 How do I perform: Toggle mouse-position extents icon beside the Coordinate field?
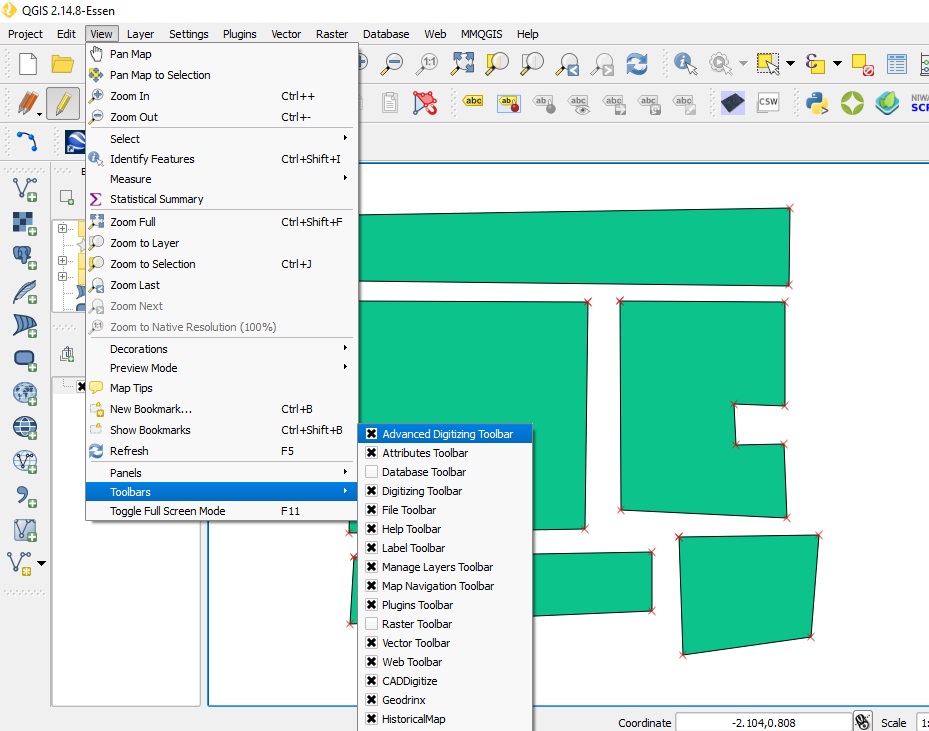[863, 722]
